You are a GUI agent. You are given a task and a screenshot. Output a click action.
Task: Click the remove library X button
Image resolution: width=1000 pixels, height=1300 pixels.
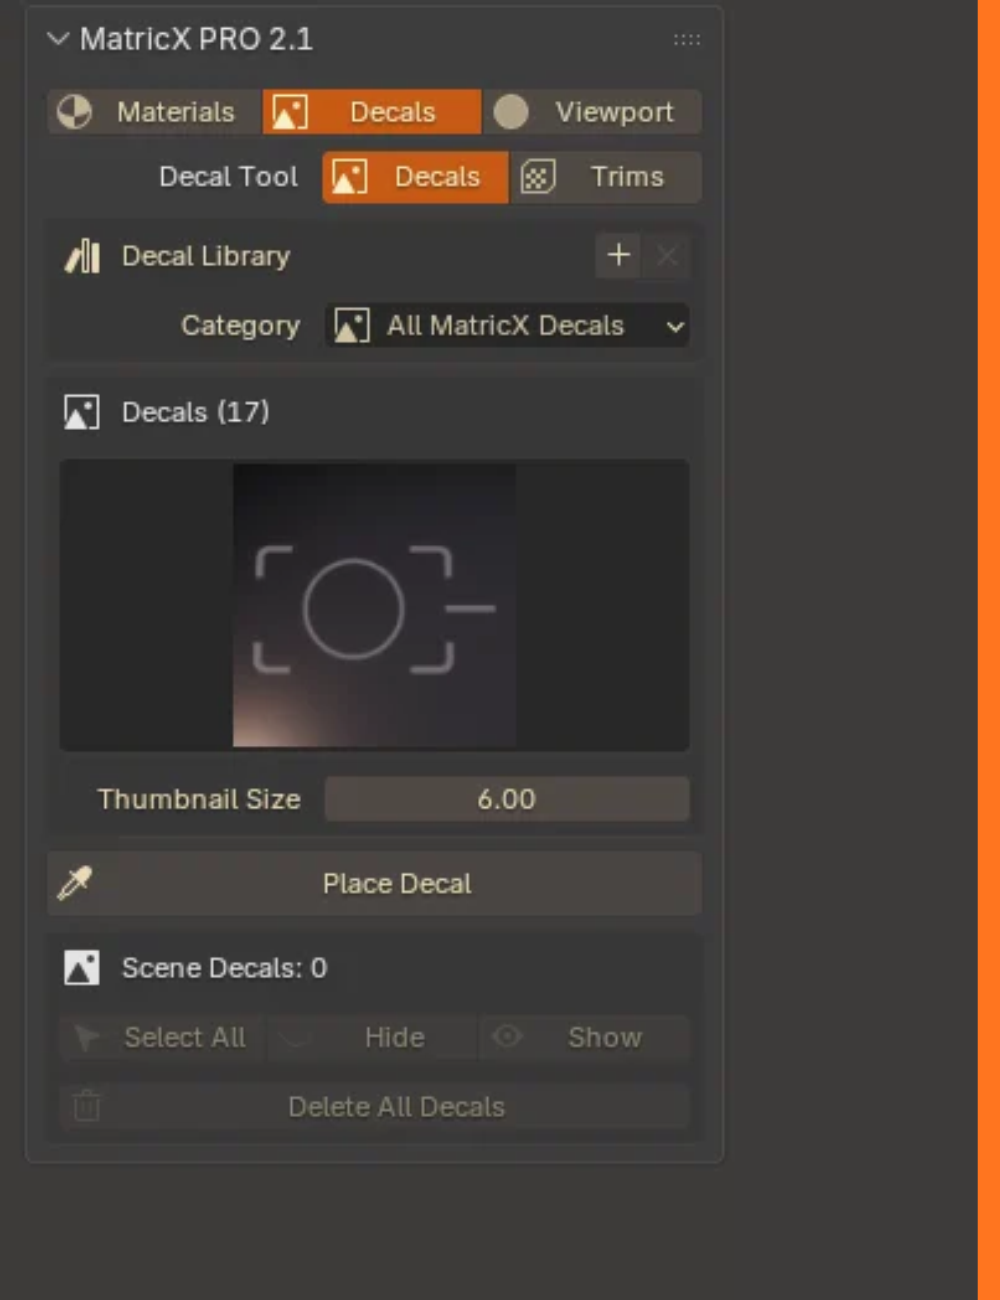click(x=667, y=255)
